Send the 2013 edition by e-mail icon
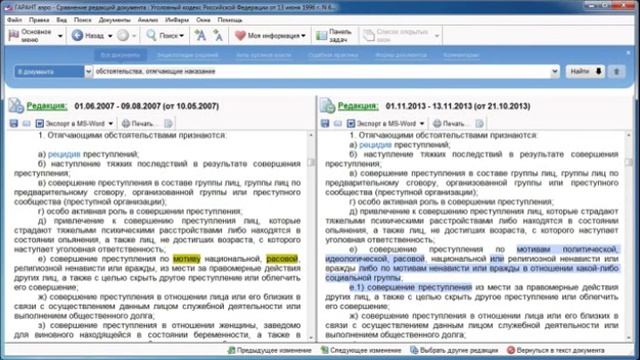 pyautogui.click(x=338, y=123)
